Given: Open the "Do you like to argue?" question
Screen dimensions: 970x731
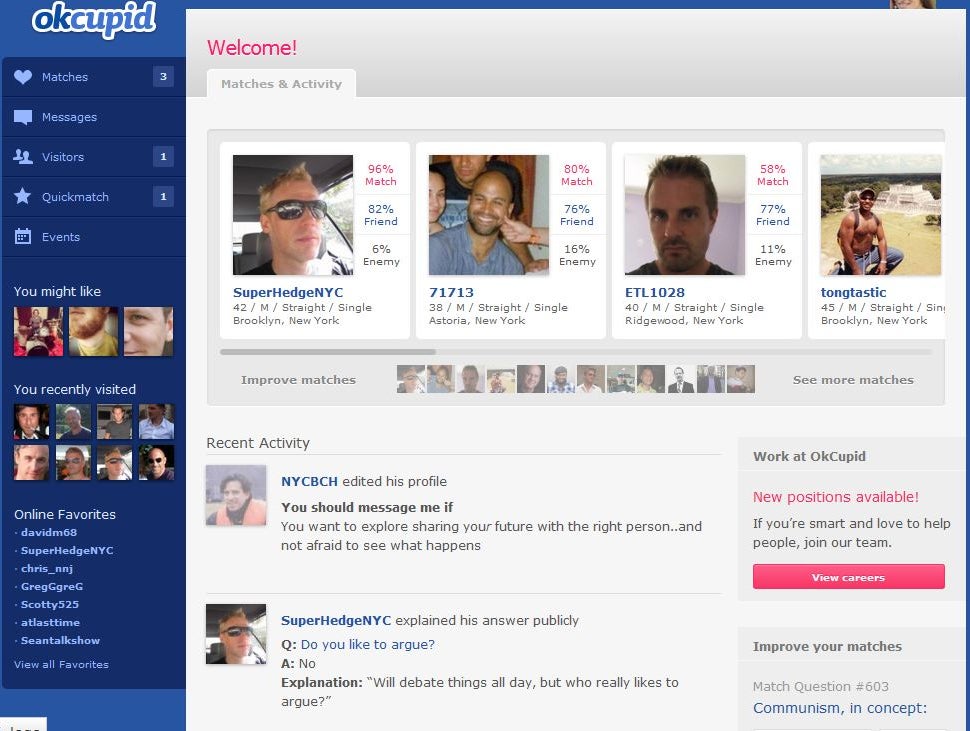Looking at the screenshot, I should point(367,645).
